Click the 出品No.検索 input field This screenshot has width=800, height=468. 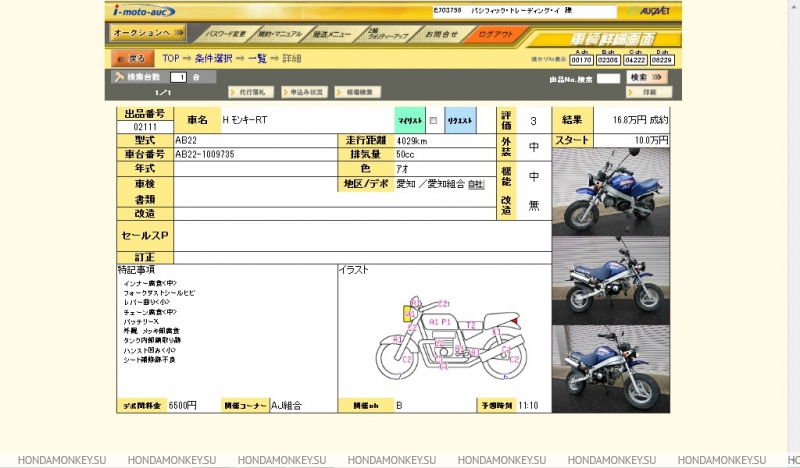pos(608,79)
